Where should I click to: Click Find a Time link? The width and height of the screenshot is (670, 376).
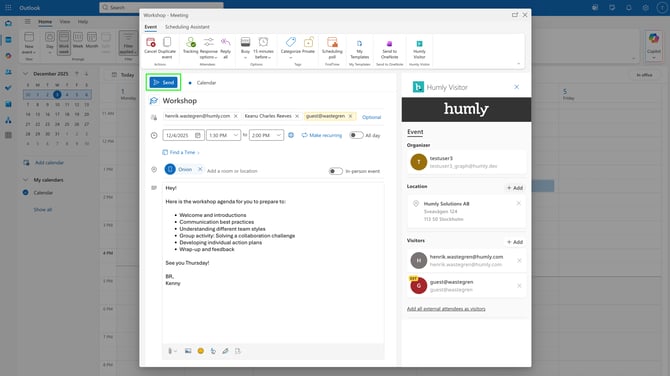(180, 152)
